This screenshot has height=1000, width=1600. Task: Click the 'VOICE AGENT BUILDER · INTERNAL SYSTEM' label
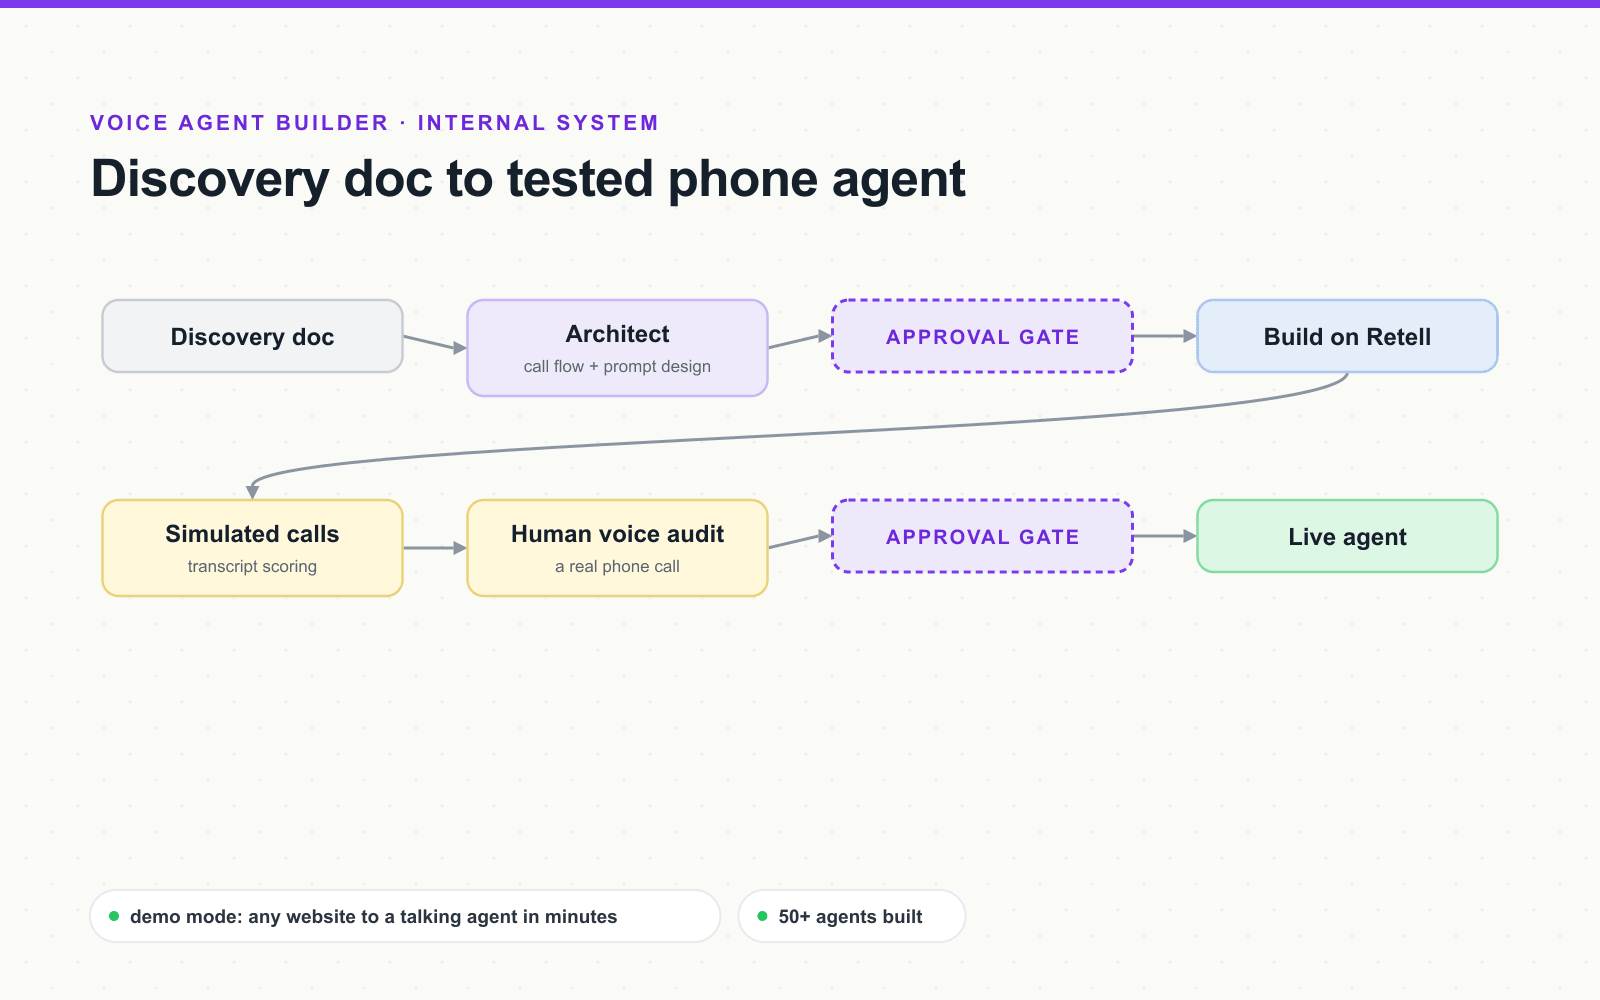[374, 123]
